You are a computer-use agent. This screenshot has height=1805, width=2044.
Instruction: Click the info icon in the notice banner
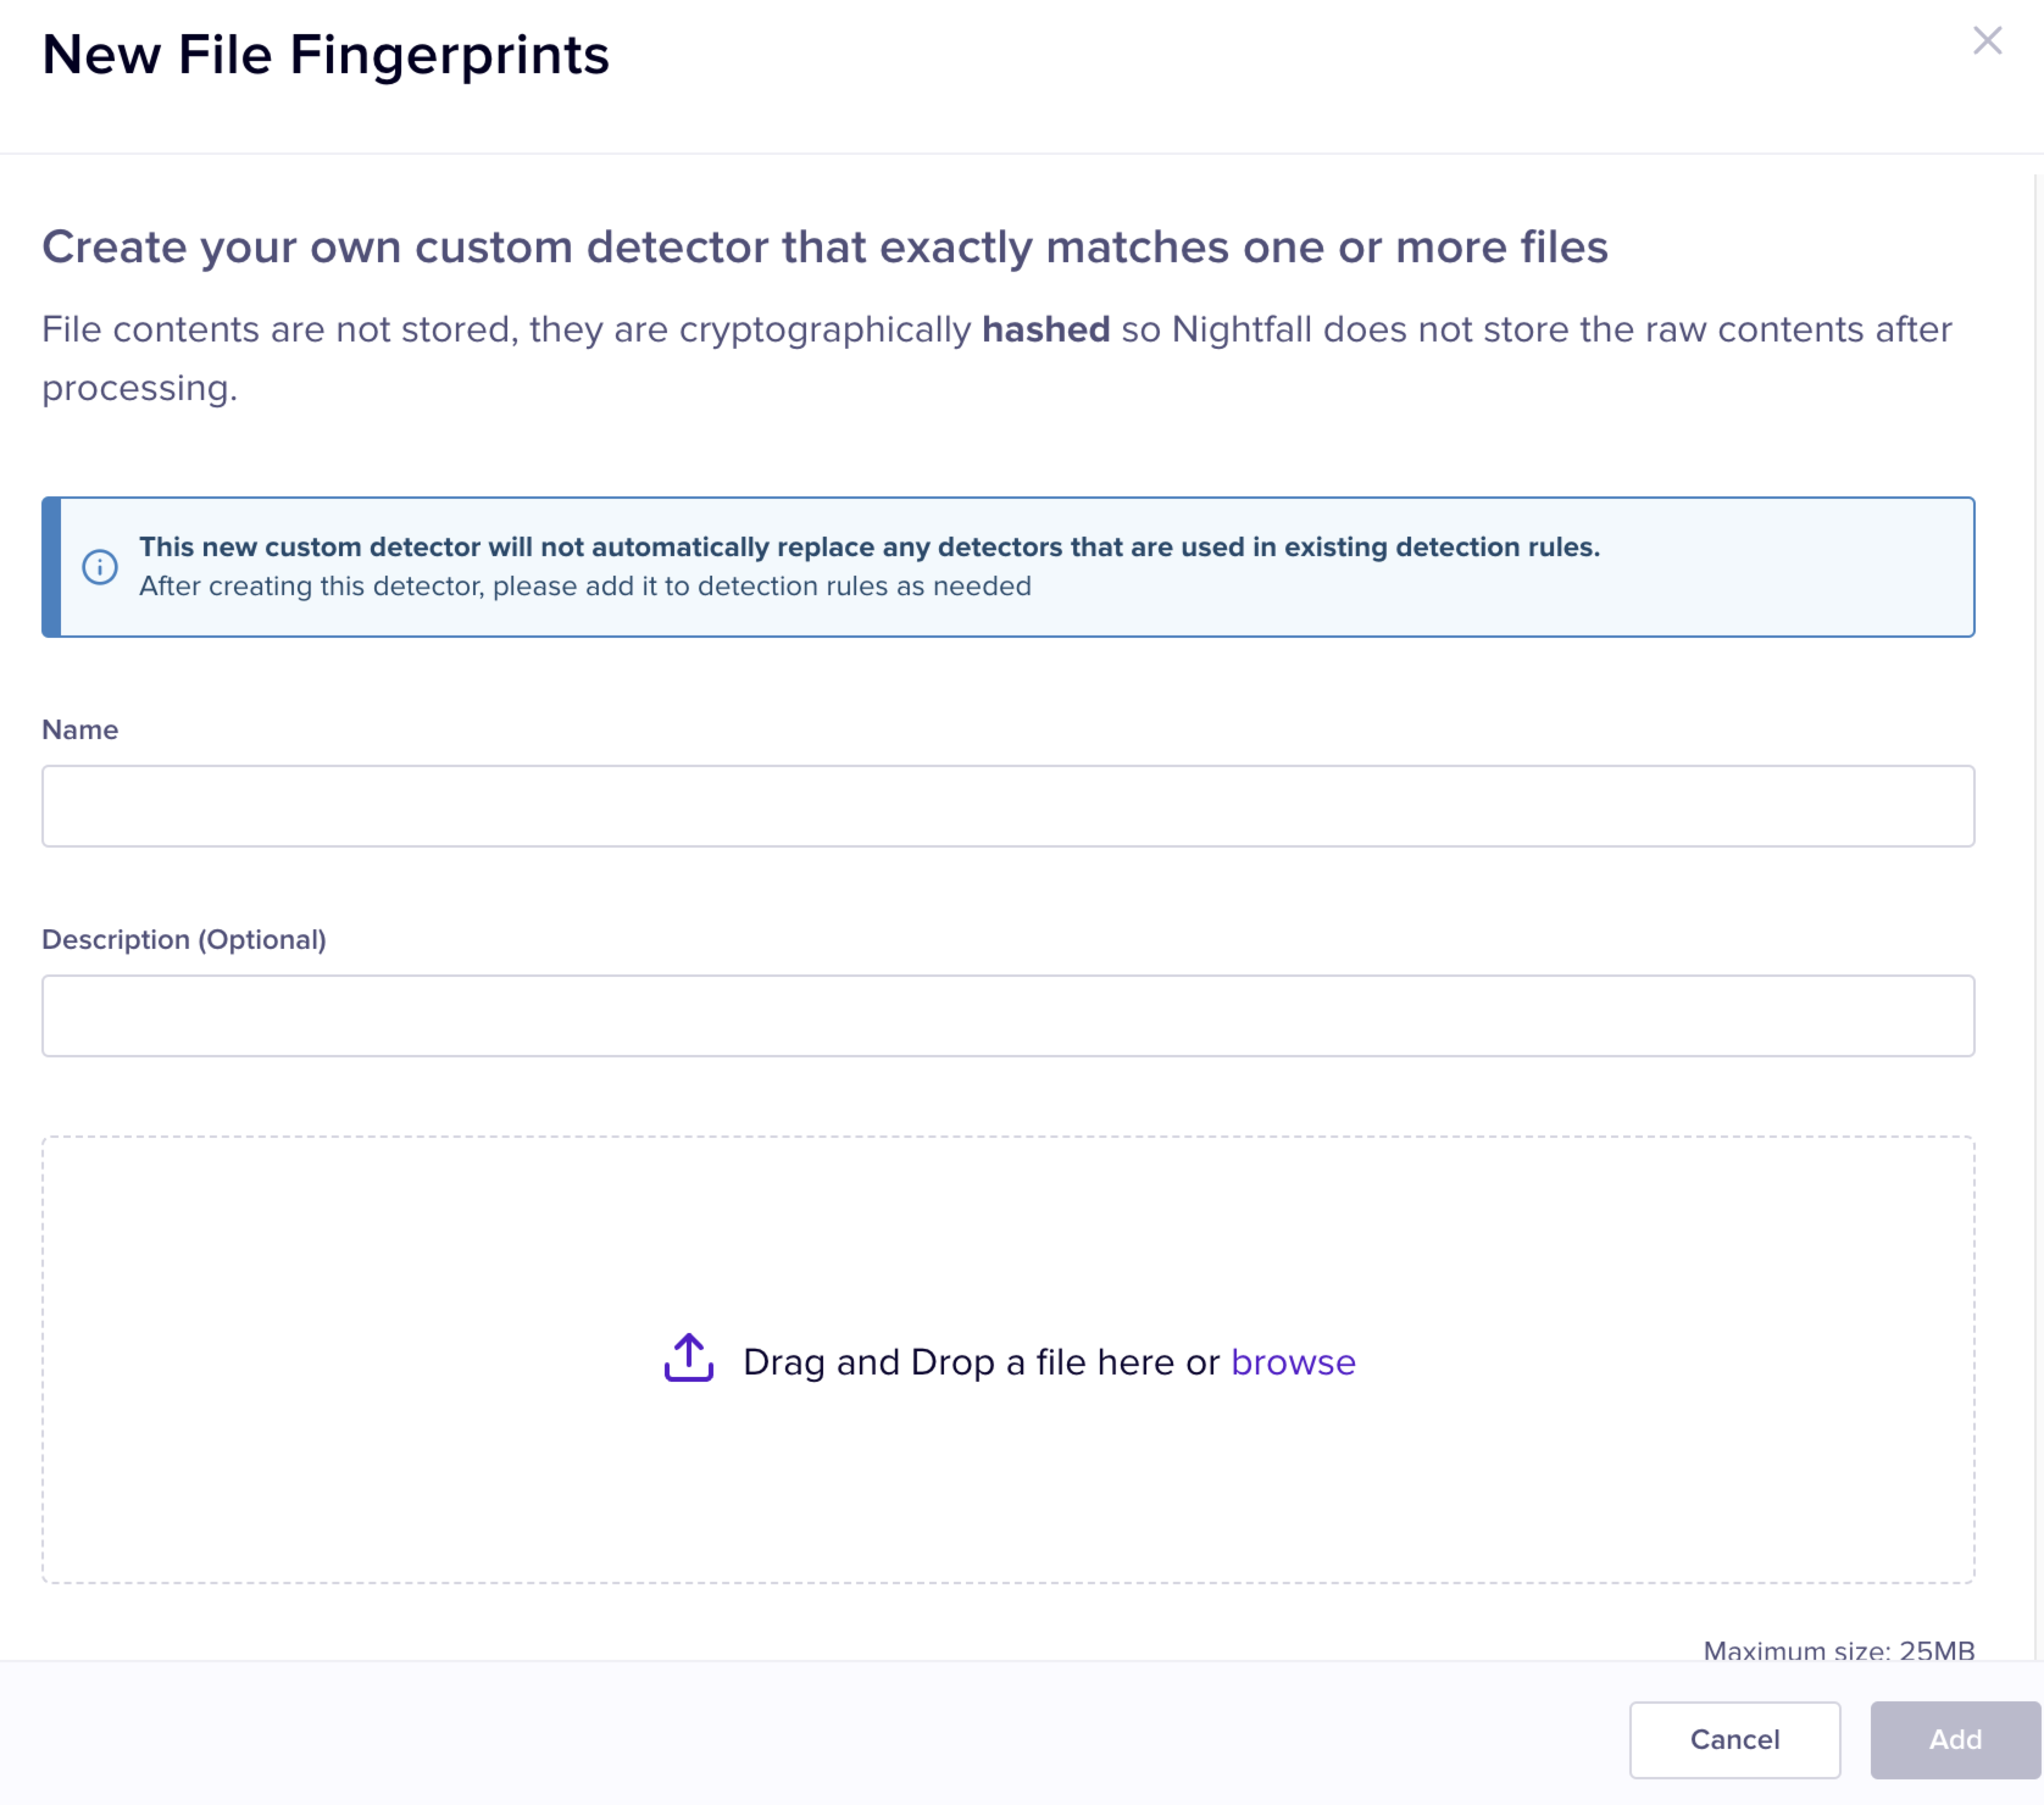(x=100, y=567)
